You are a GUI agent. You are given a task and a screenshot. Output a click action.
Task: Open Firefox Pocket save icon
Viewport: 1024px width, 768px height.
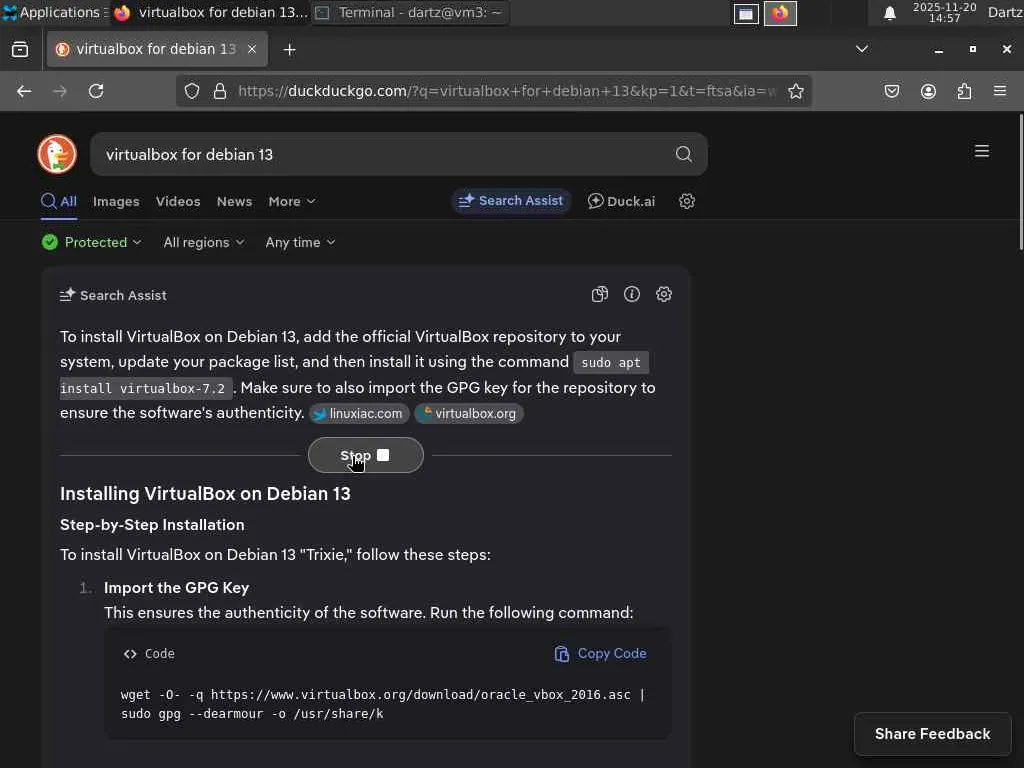[892, 91]
